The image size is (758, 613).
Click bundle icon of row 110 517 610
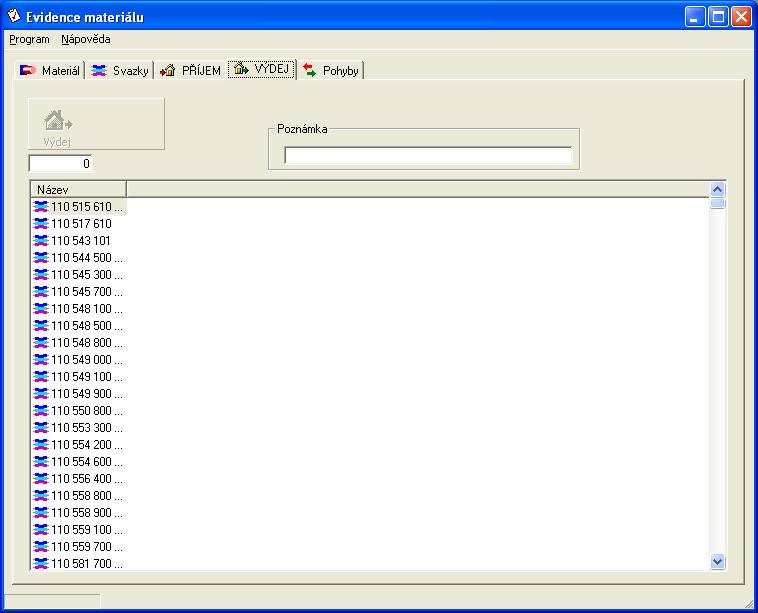[41, 224]
